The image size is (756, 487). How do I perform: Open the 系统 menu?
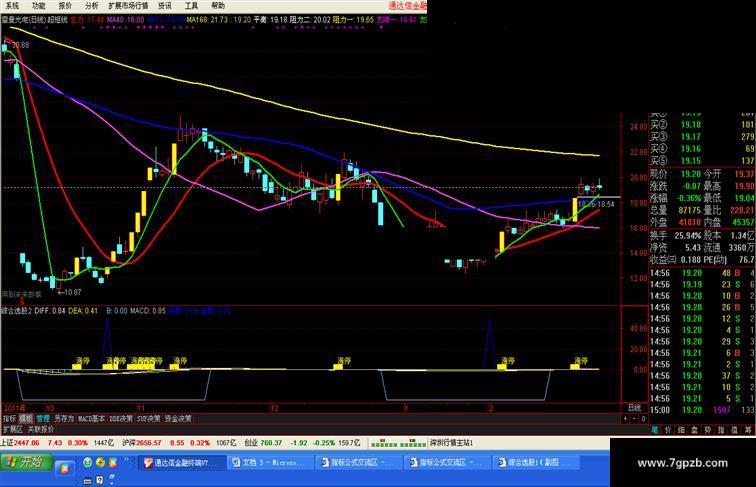pyautogui.click(x=12, y=6)
